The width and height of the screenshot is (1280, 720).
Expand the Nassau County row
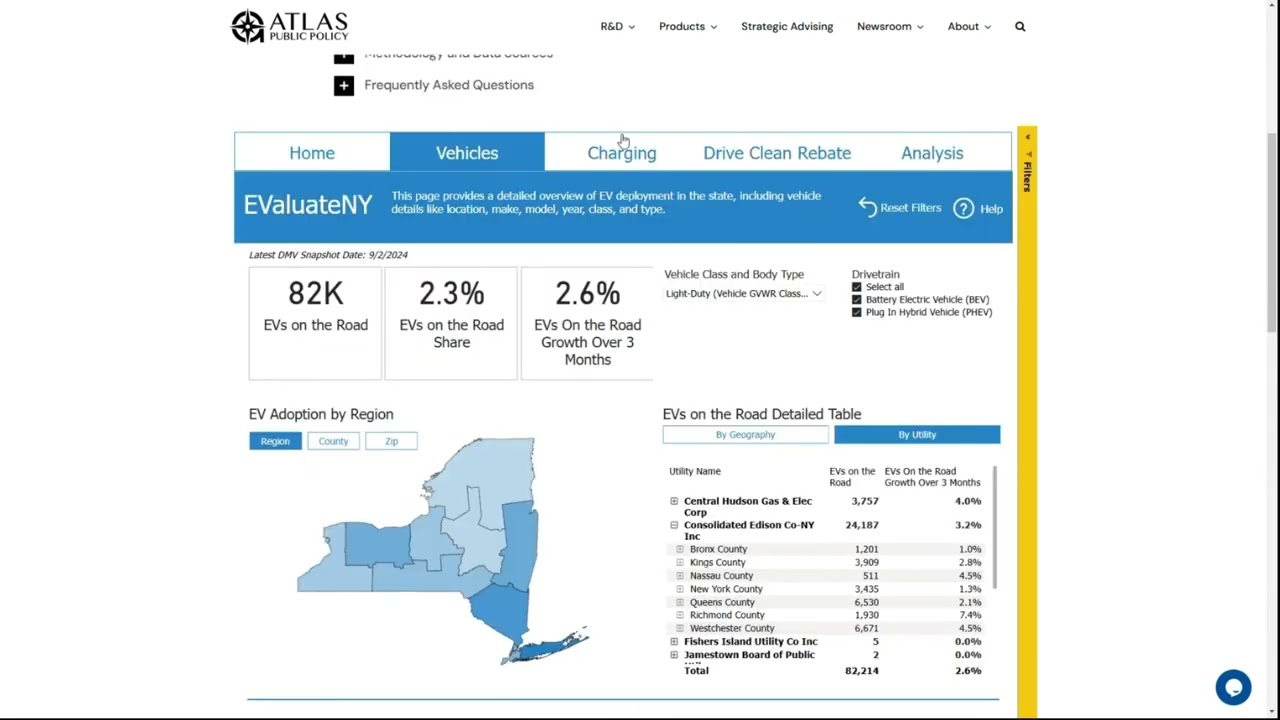point(680,575)
